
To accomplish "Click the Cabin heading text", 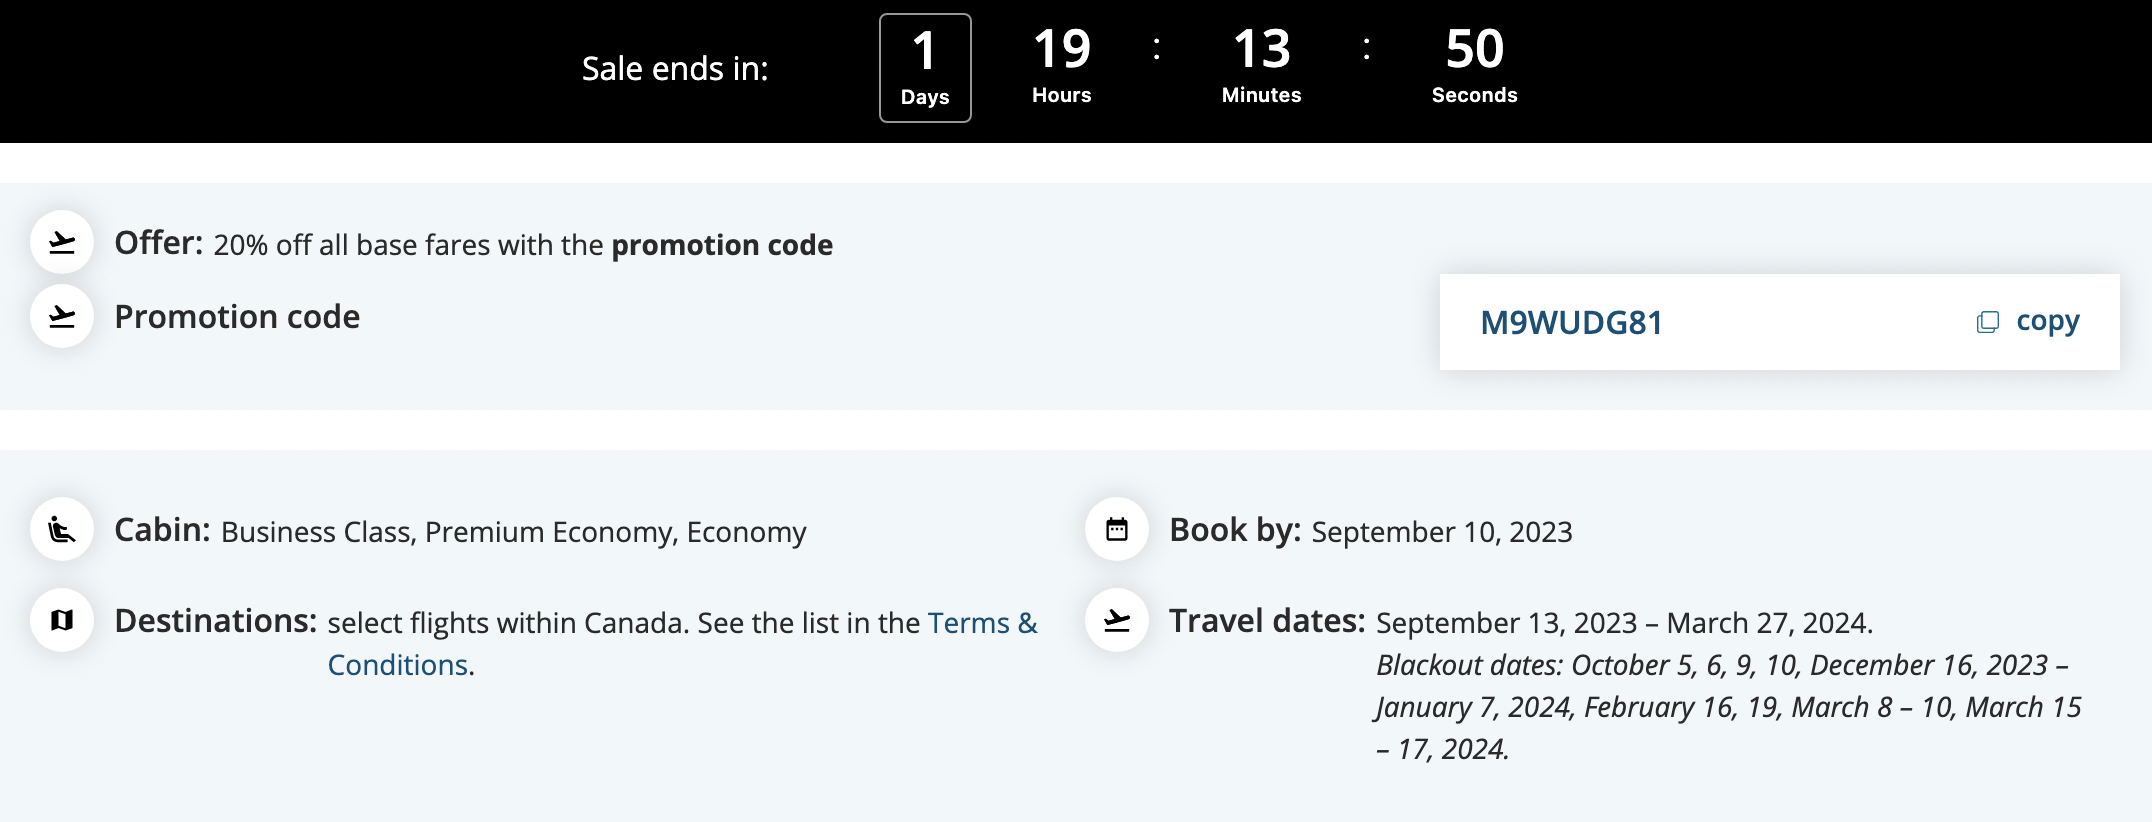I will click(x=163, y=530).
